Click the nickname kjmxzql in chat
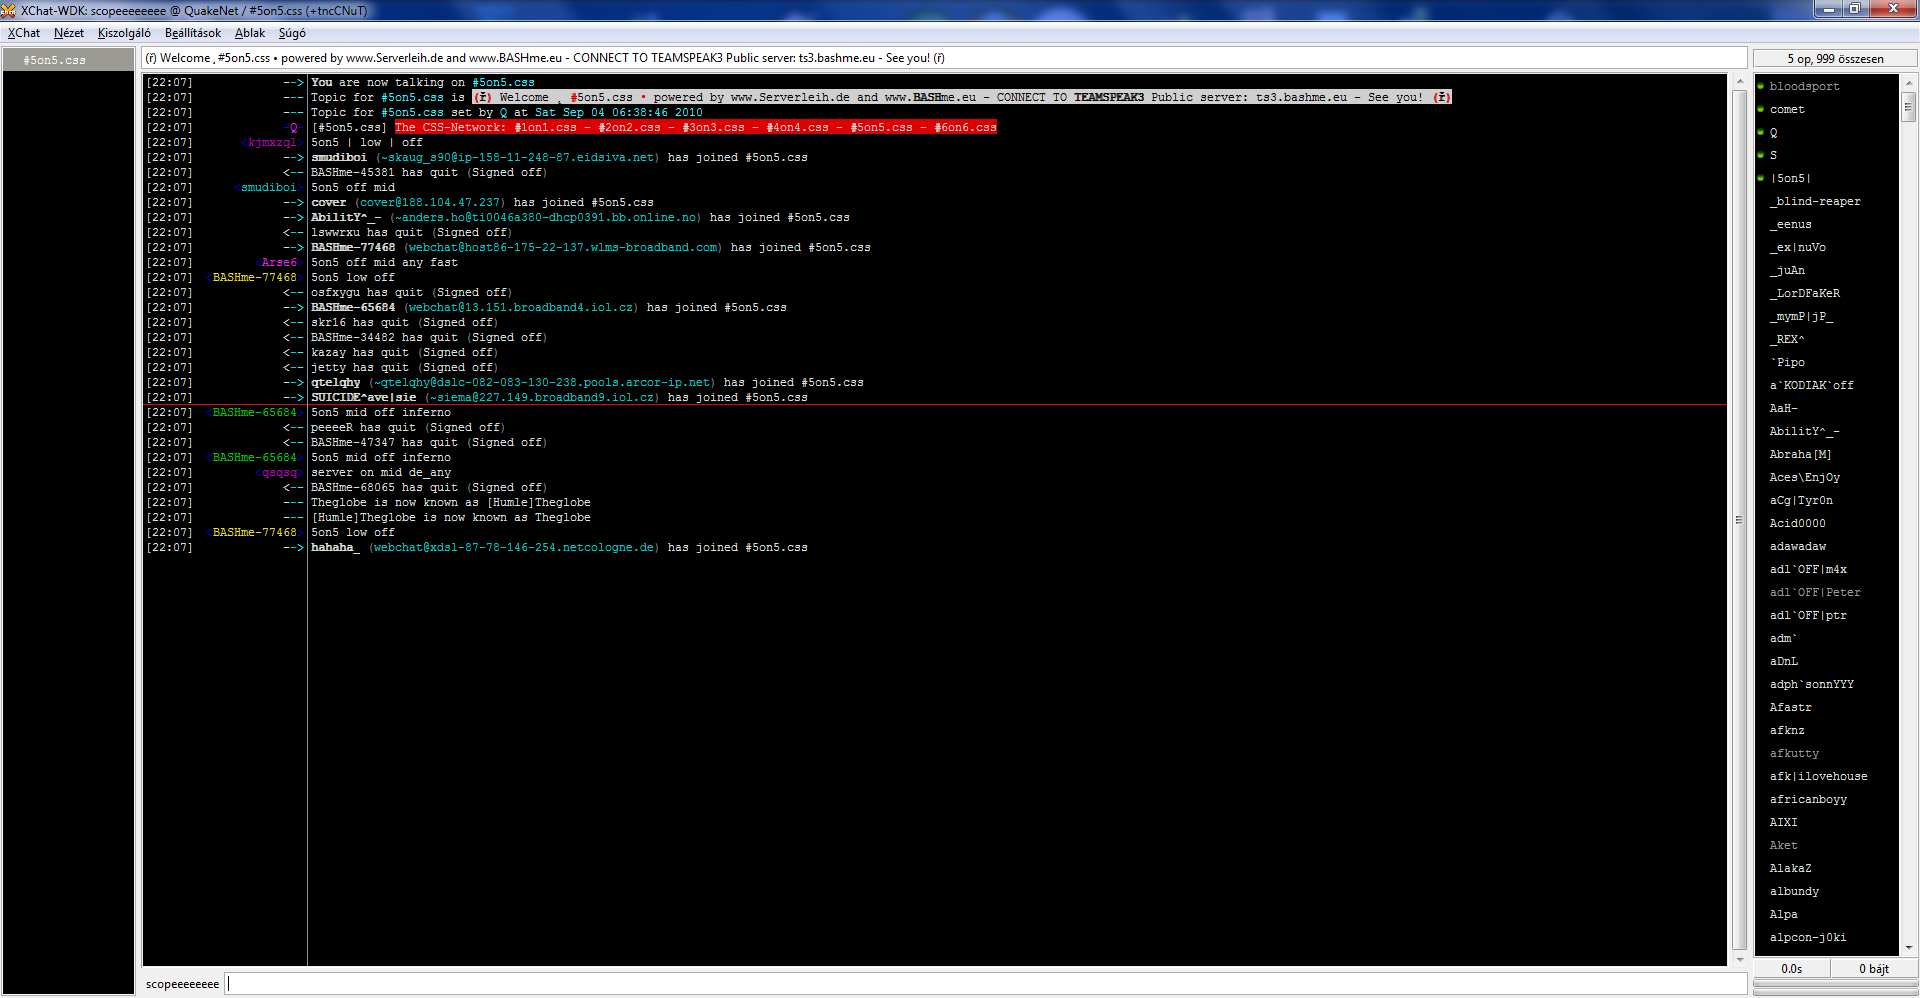 (x=272, y=142)
